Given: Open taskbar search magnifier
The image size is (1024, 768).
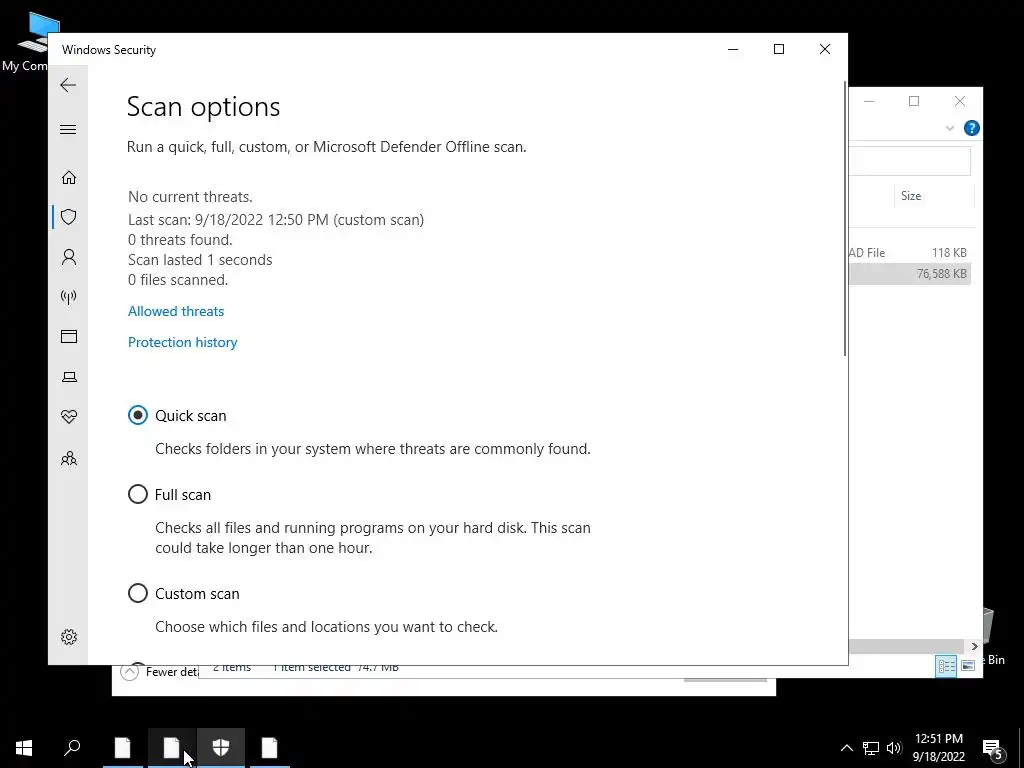Looking at the screenshot, I should pos(72,748).
